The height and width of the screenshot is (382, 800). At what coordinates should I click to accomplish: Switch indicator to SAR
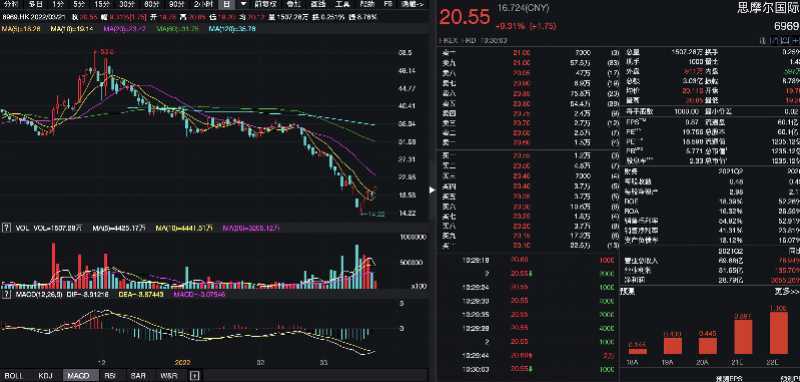(x=138, y=376)
